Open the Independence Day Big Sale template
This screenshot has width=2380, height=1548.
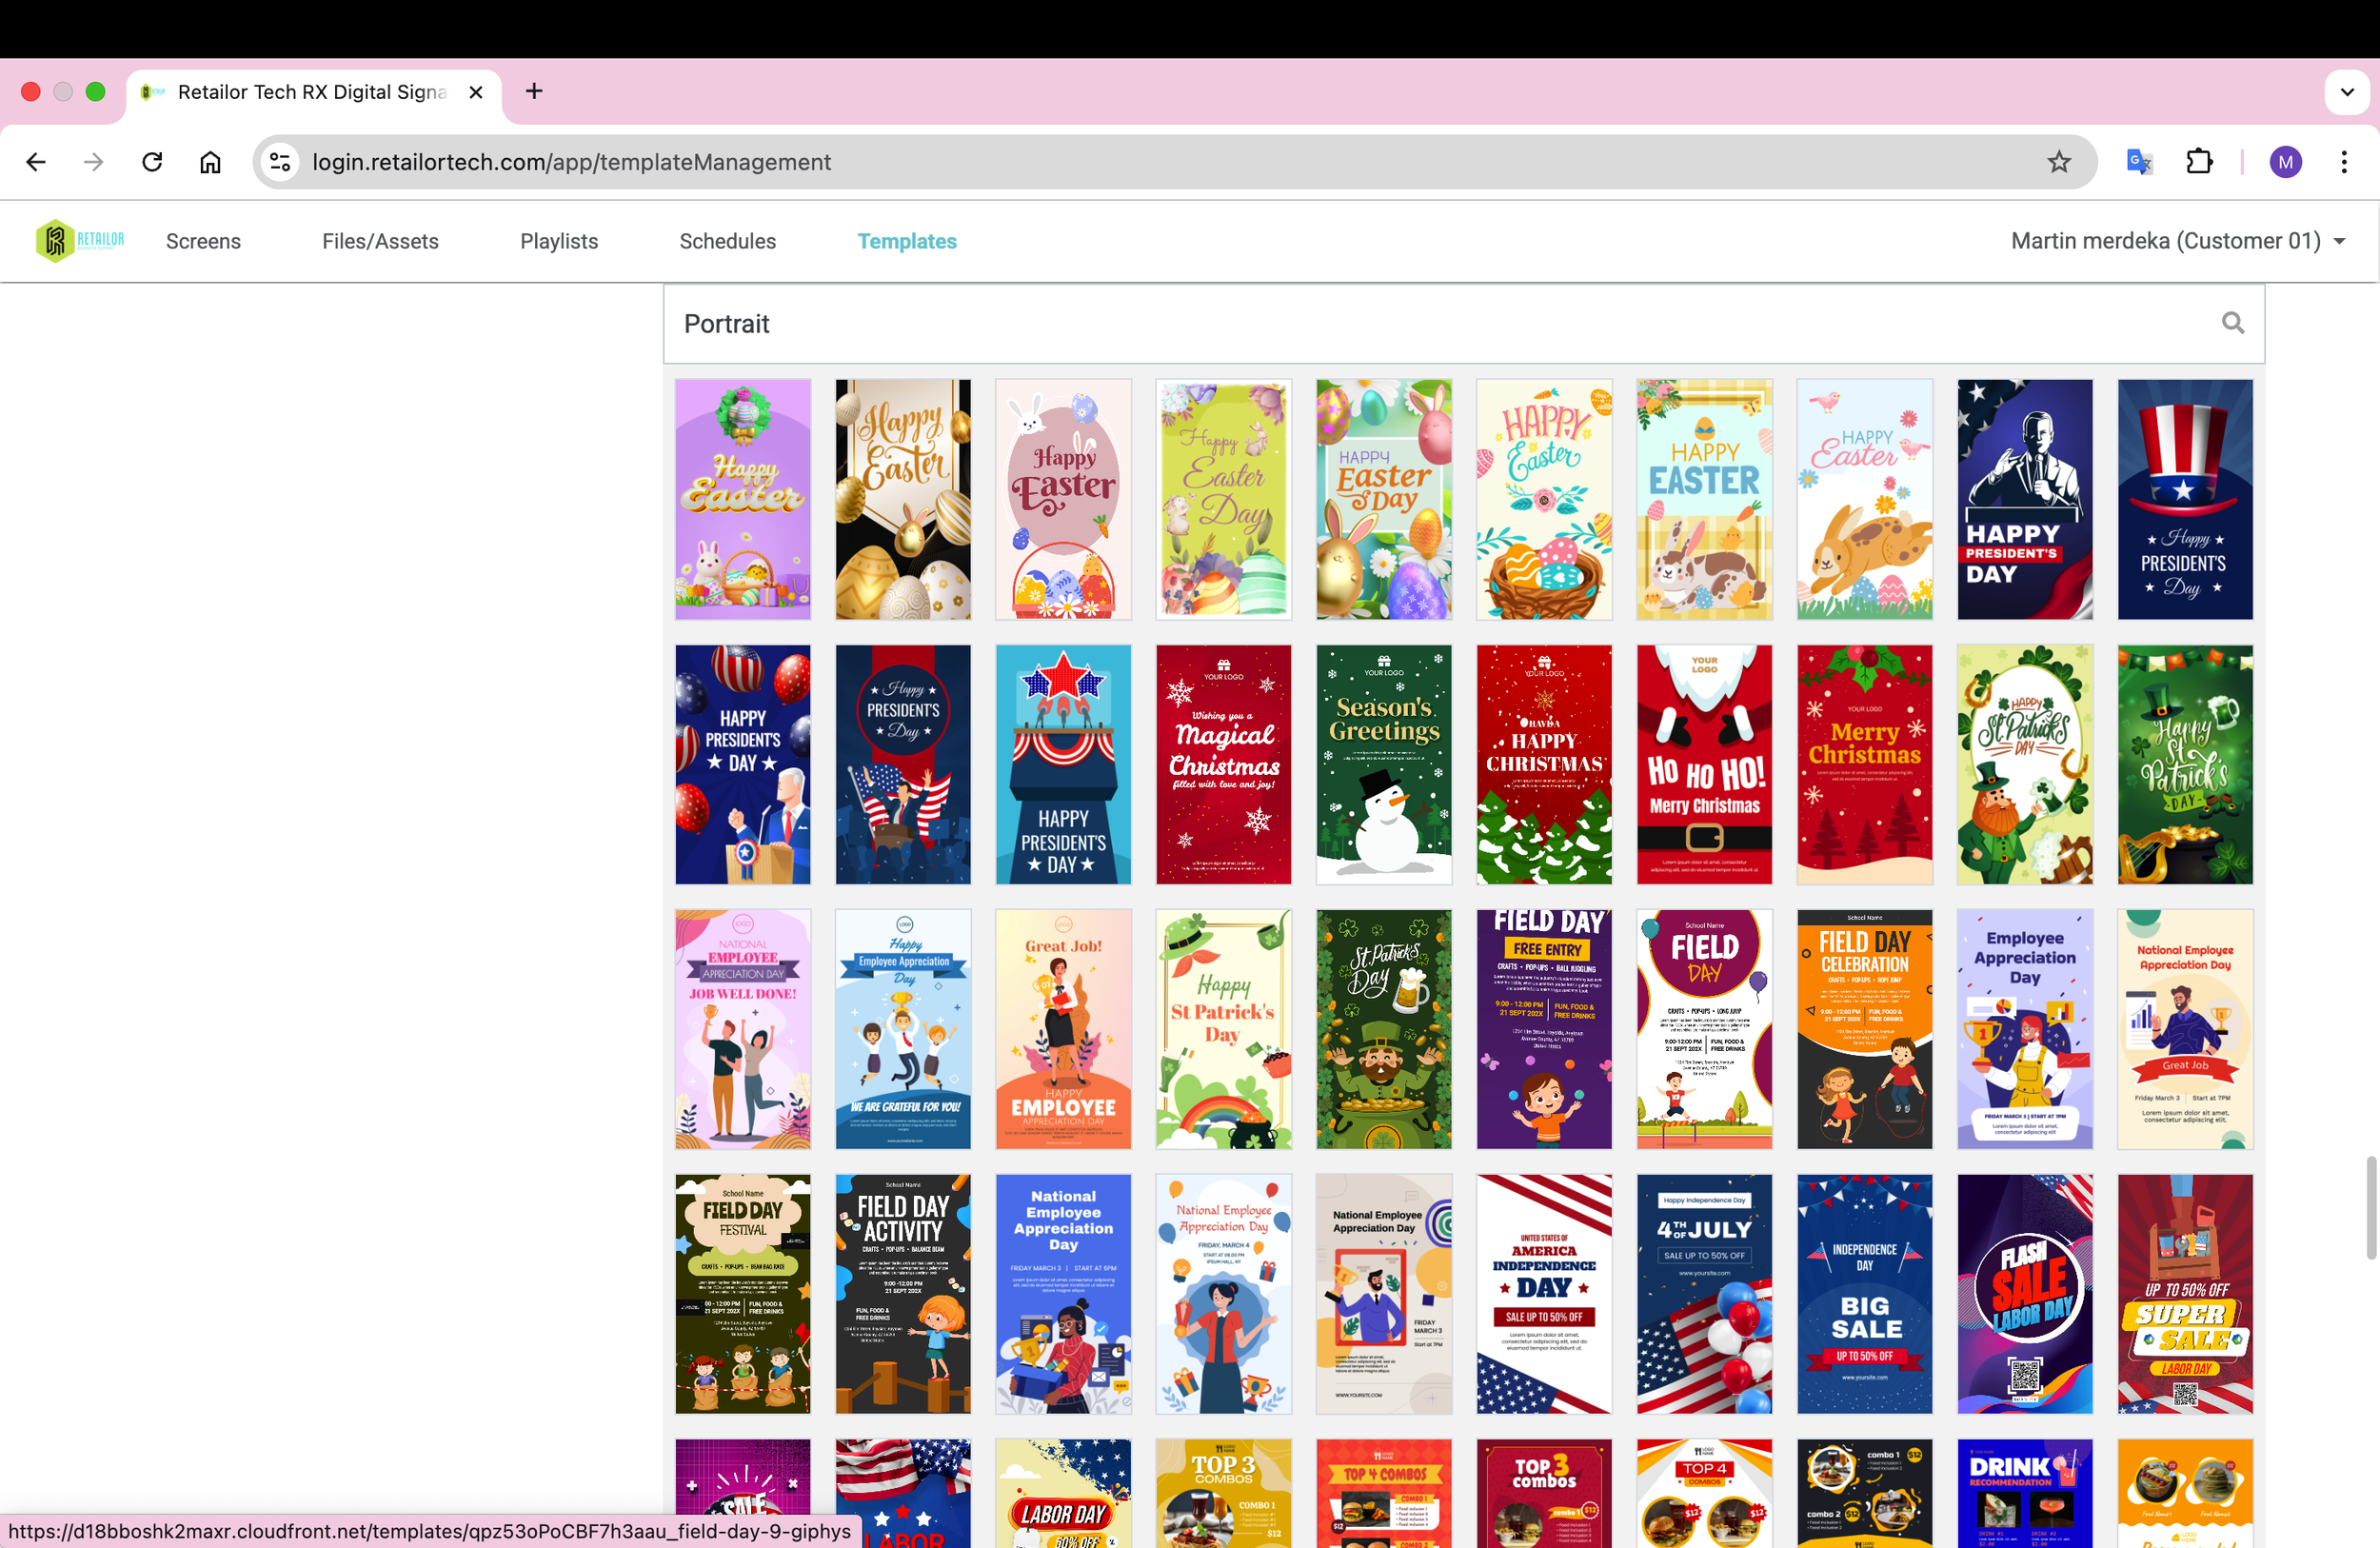1864,1294
